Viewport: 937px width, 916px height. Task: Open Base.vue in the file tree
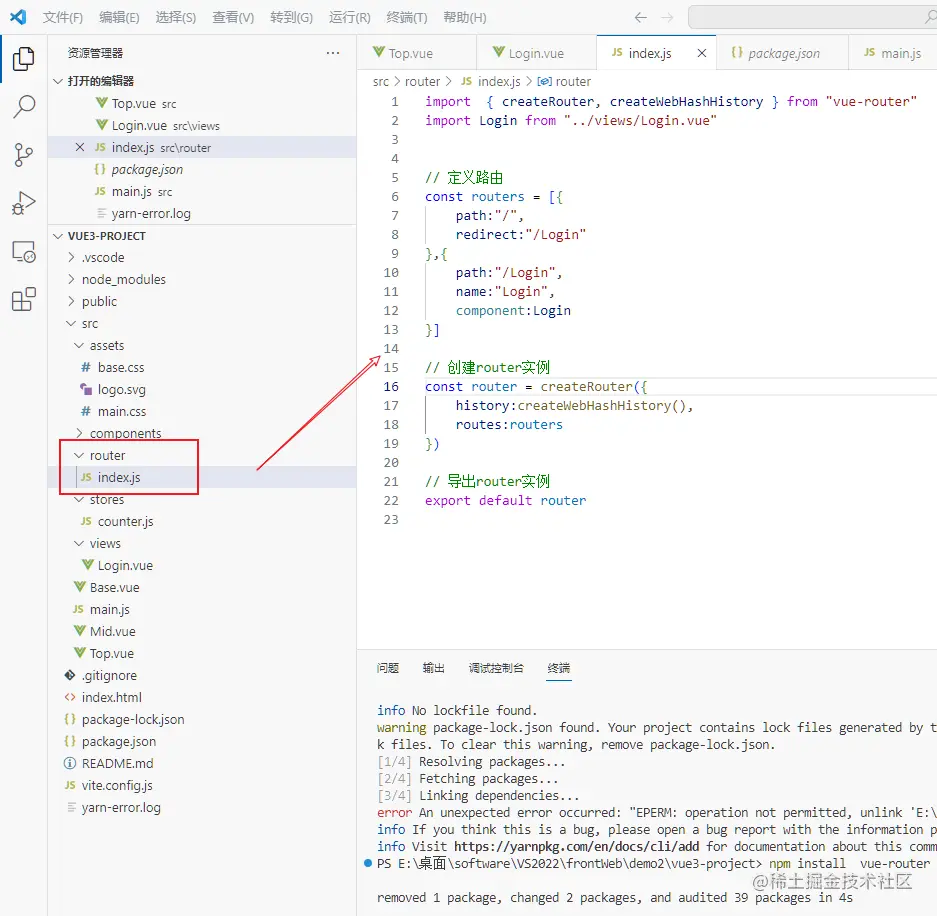[202, 587]
